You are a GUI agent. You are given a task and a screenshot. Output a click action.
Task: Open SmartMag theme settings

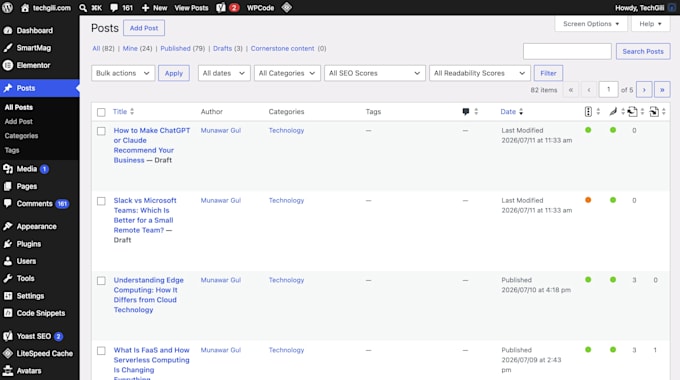(x=33, y=48)
